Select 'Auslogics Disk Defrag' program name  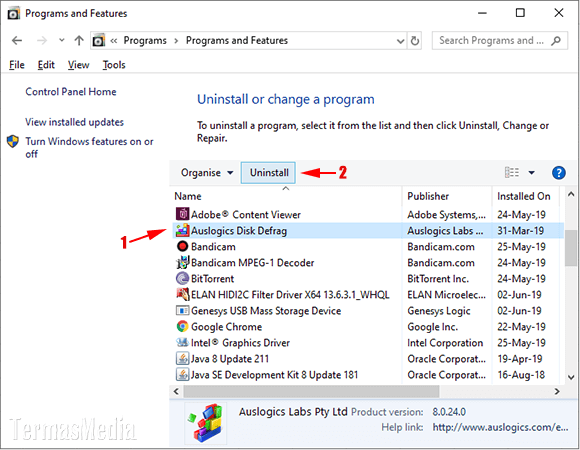239,231
